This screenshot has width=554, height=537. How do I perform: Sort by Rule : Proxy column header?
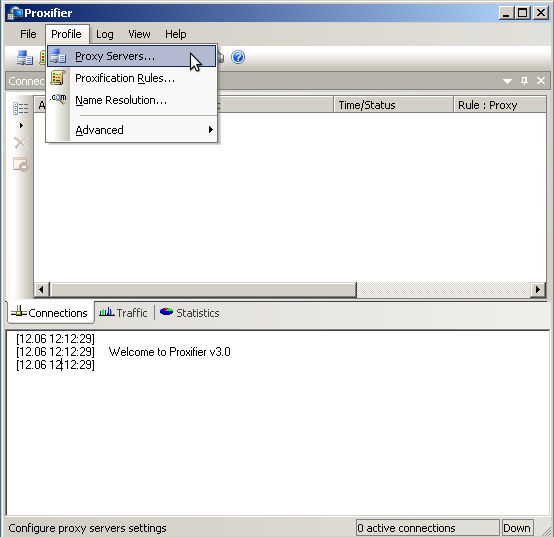pos(500,105)
